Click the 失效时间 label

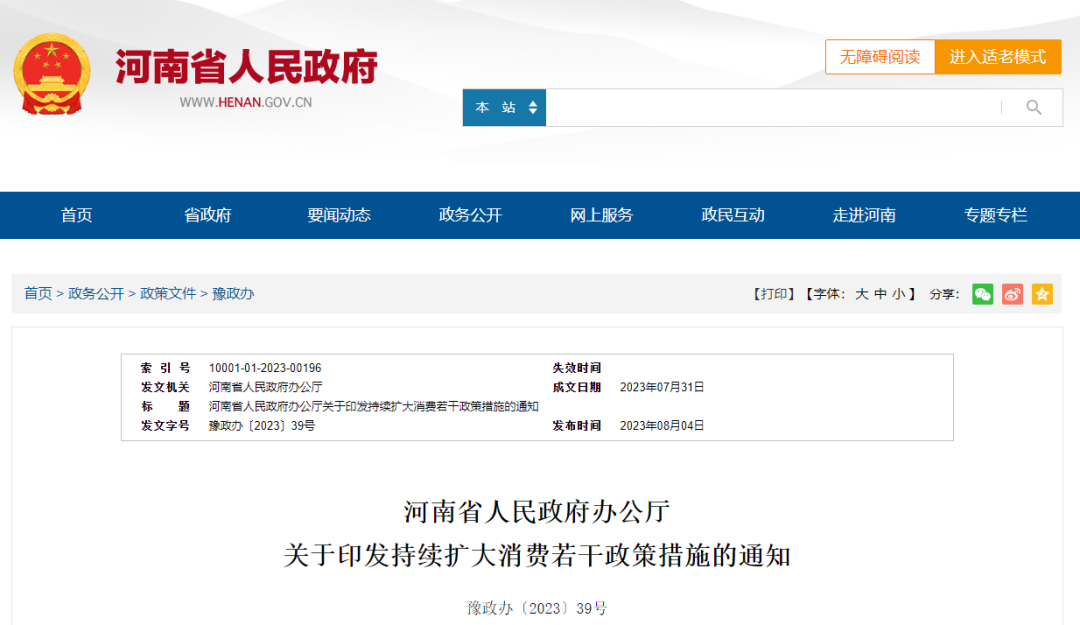[577, 368]
